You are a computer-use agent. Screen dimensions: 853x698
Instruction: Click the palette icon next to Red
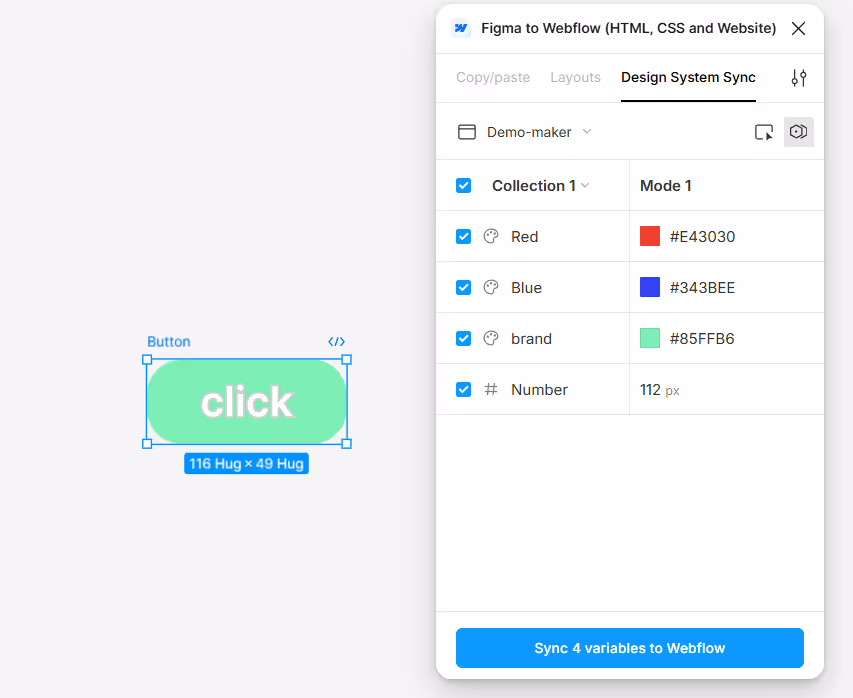(x=491, y=236)
